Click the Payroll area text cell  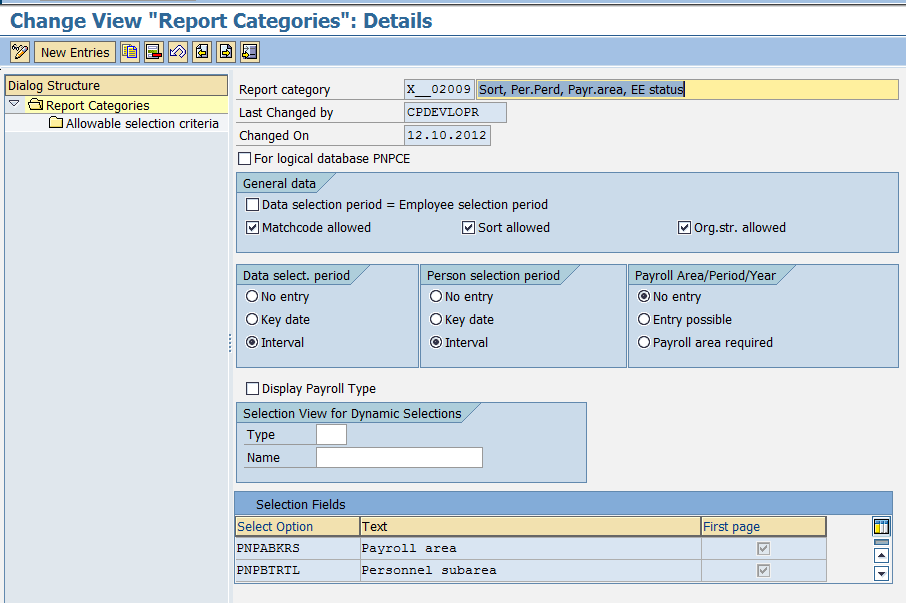point(530,548)
